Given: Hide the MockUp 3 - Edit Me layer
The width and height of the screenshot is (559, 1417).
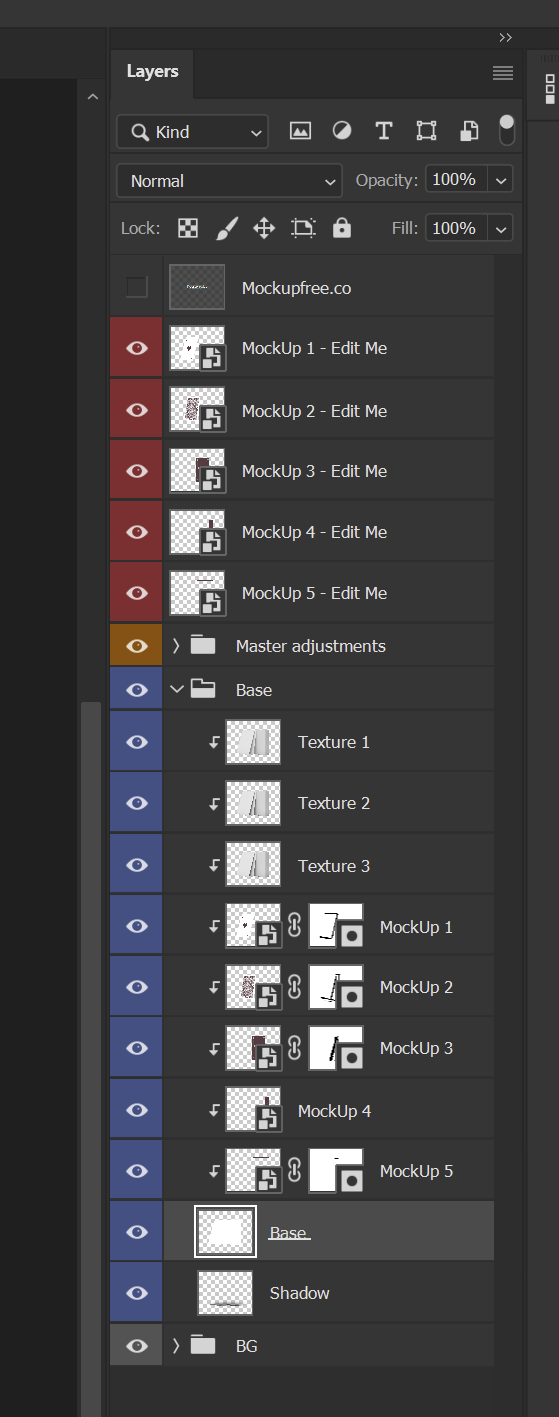Looking at the screenshot, I should coord(137,471).
